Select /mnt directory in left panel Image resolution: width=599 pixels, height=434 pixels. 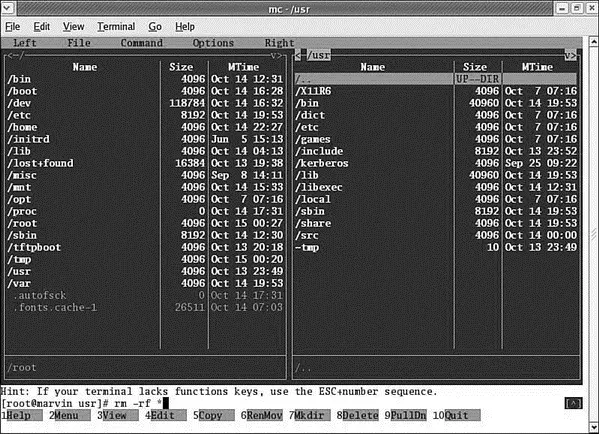point(145,187)
